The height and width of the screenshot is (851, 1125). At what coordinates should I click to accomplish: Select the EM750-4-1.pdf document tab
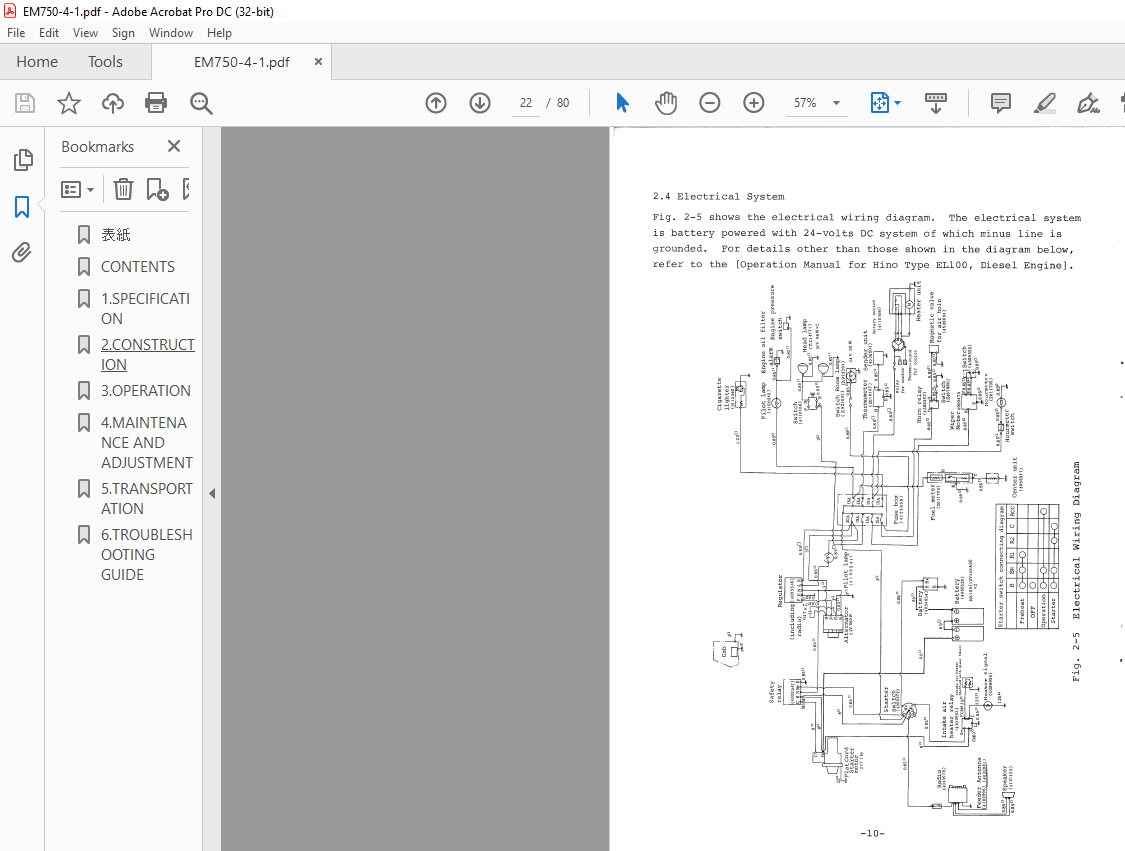tap(242, 62)
